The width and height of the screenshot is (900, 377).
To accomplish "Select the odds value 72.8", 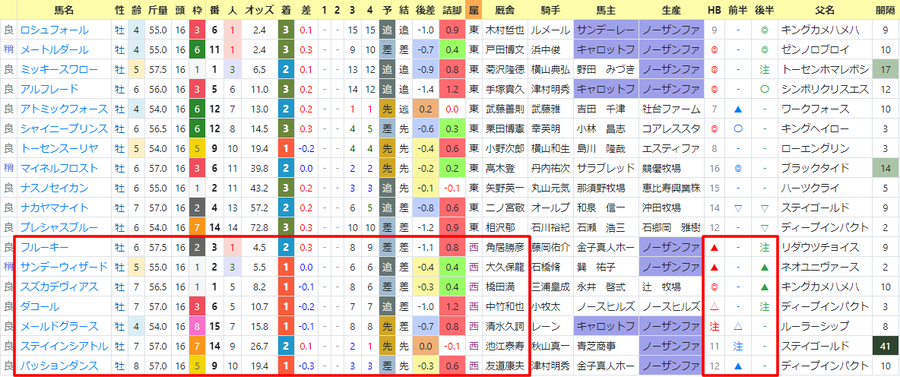I will click(258, 227).
